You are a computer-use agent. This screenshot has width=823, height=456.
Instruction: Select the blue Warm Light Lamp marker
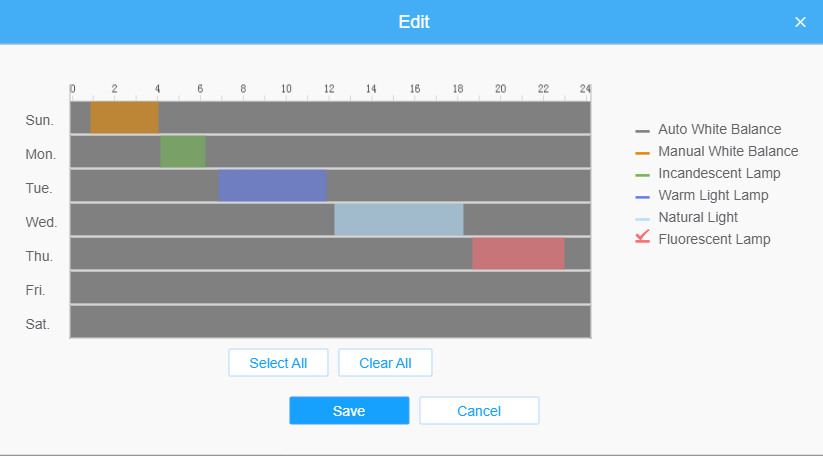pyautogui.click(x=642, y=197)
